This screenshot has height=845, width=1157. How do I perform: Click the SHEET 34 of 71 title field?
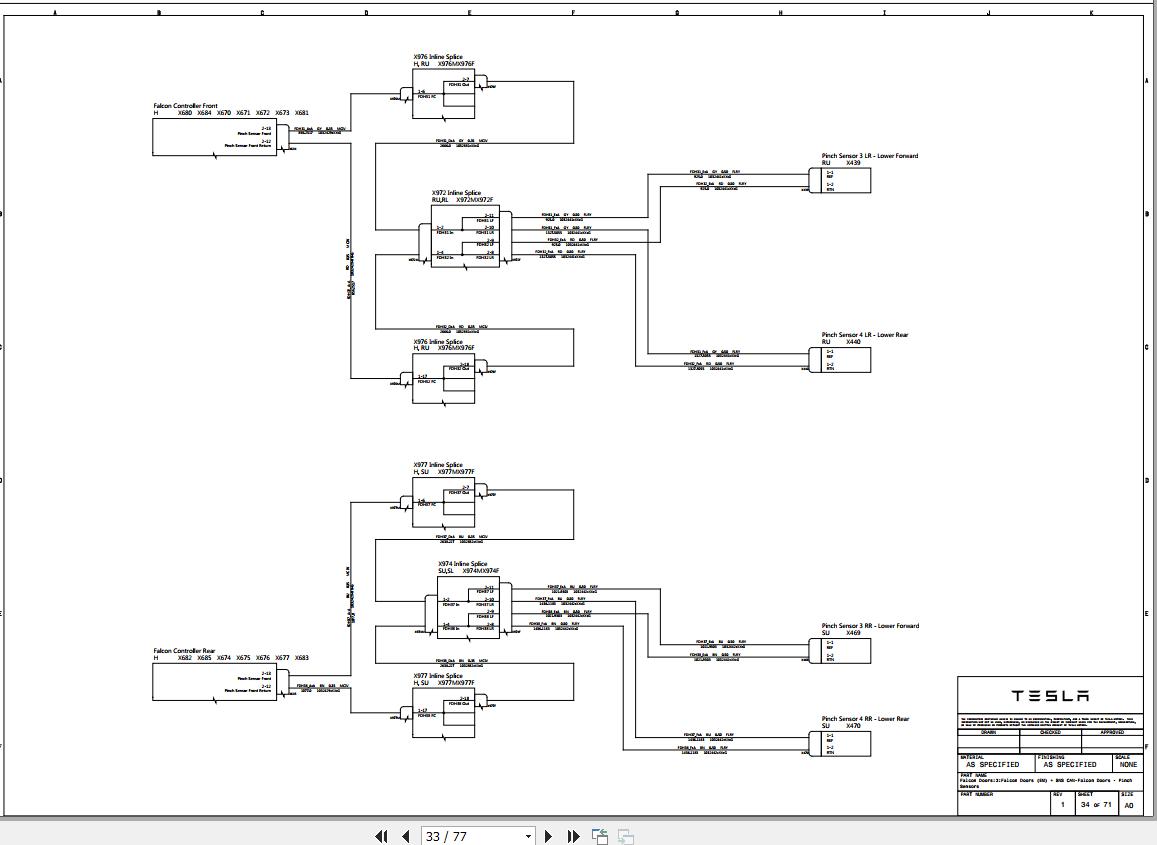[1094, 803]
